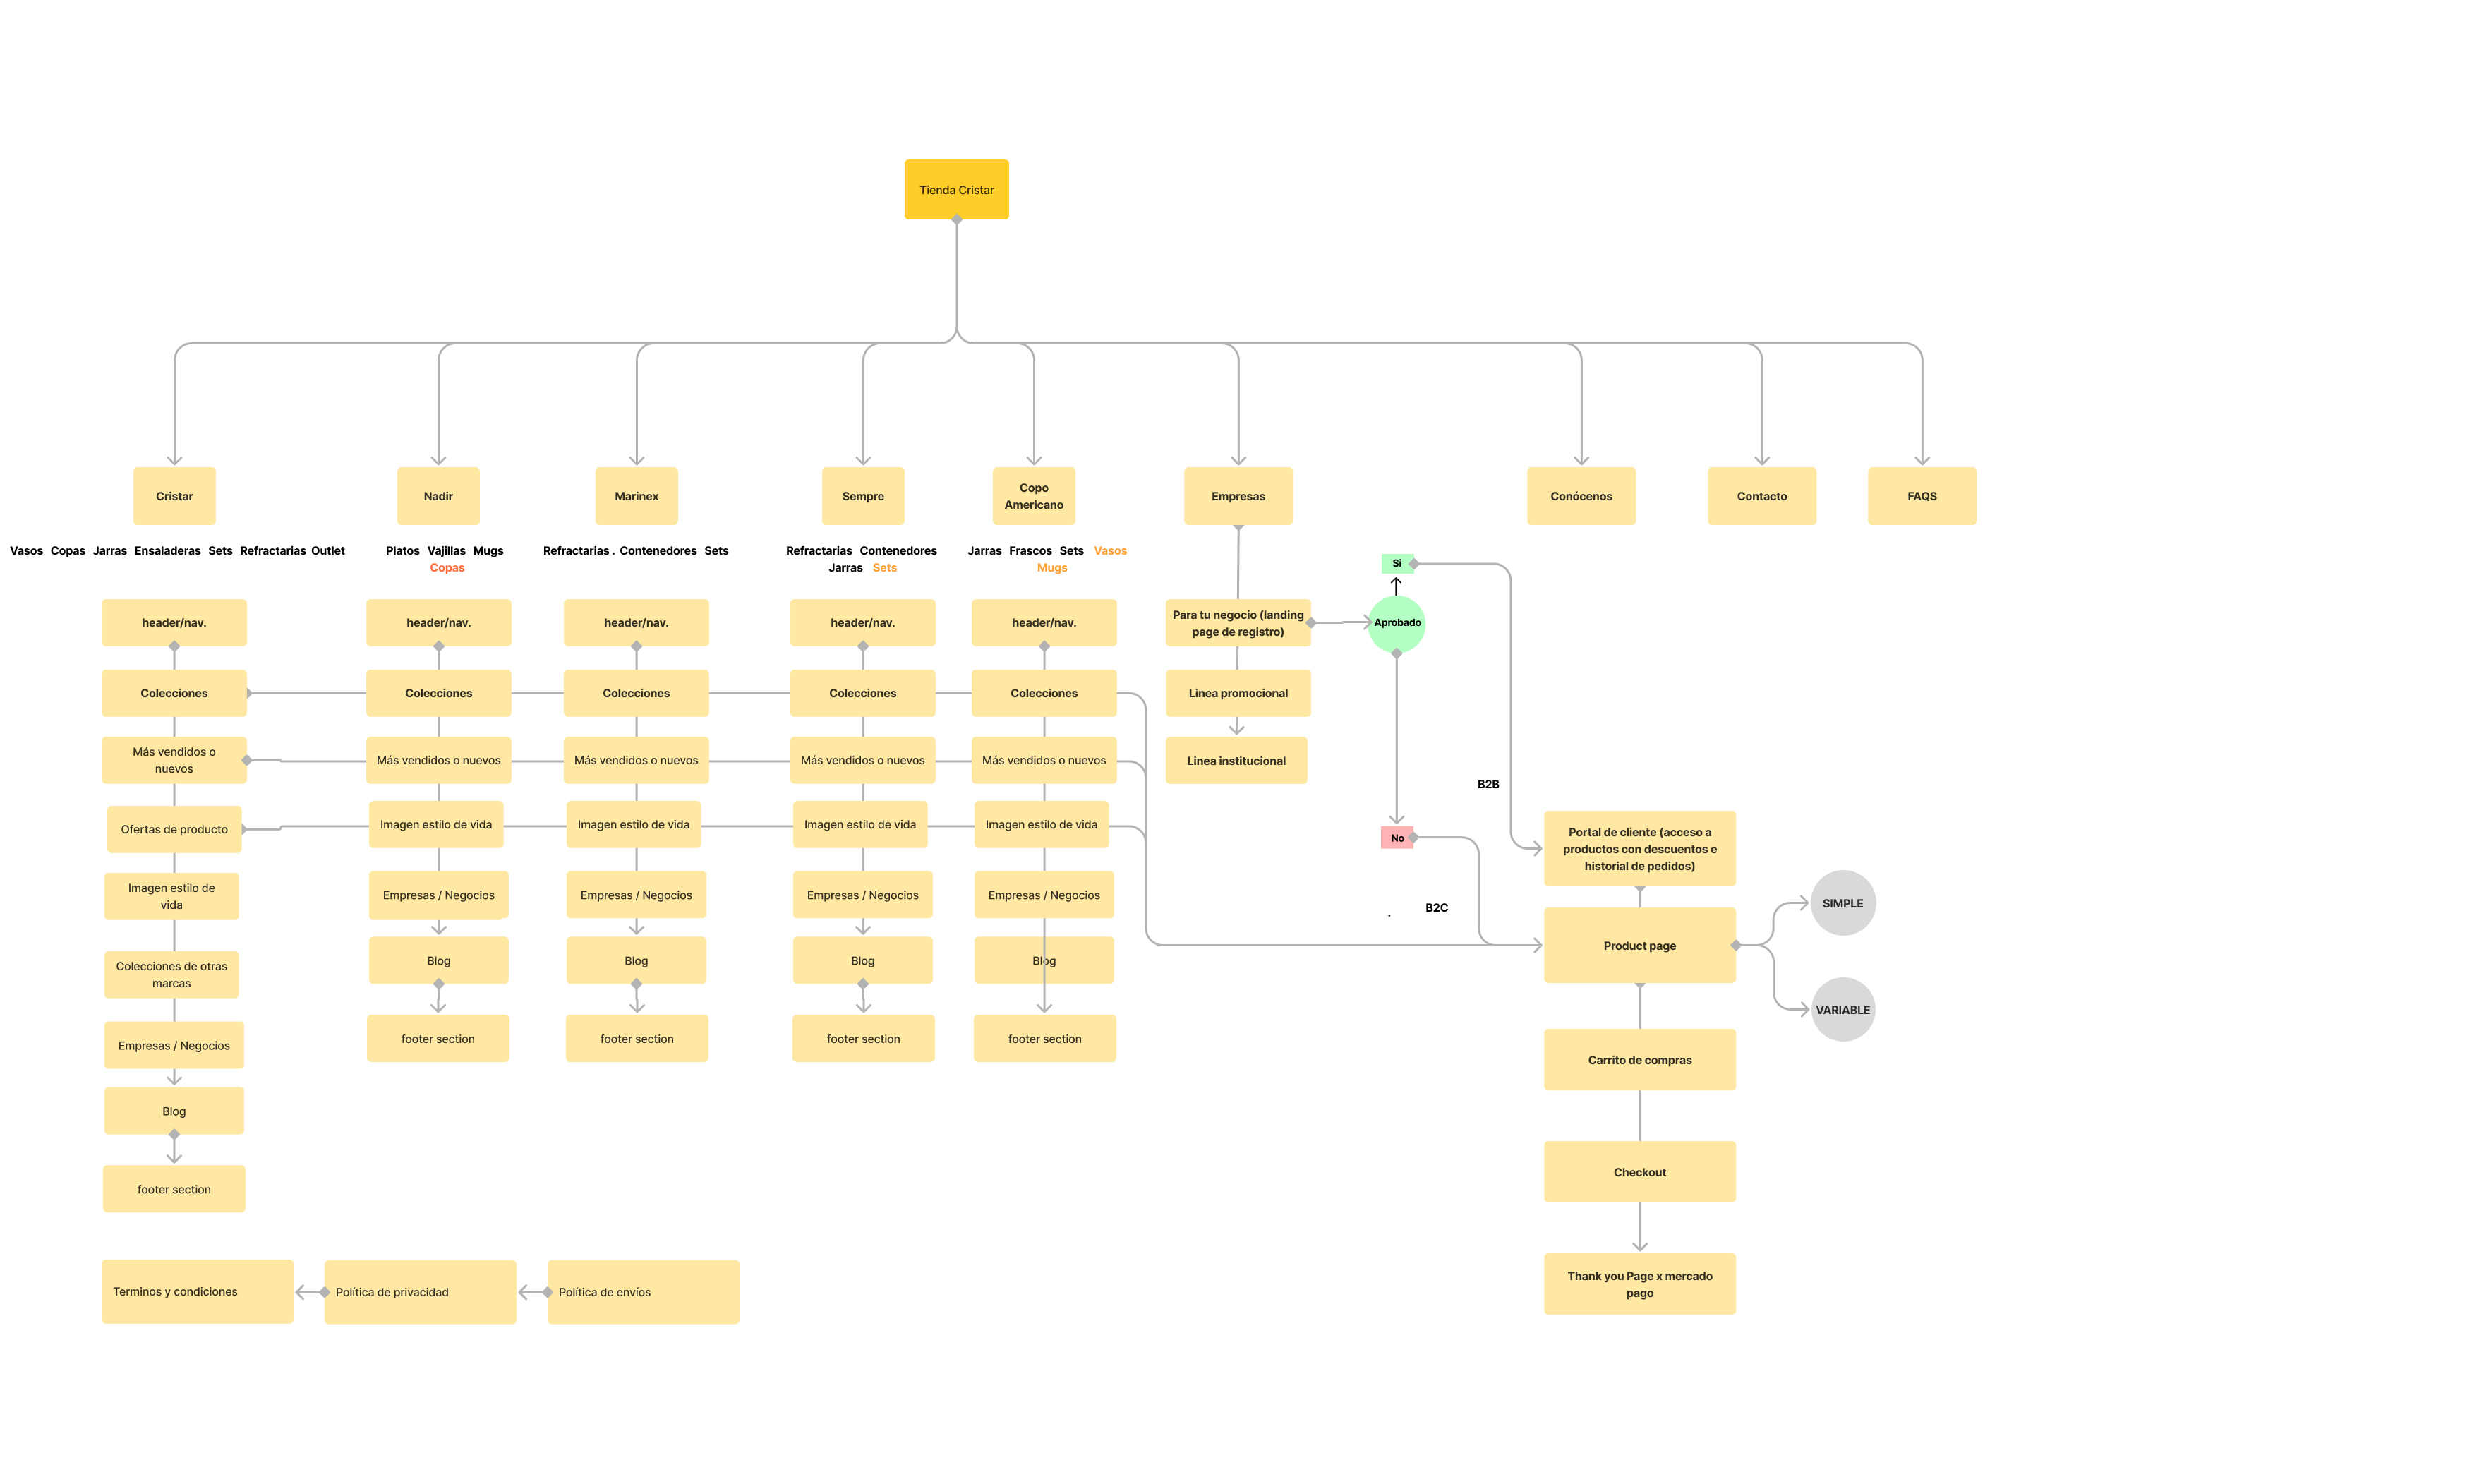
Task: Click the Vajillas category text
Action: coord(446,551)
